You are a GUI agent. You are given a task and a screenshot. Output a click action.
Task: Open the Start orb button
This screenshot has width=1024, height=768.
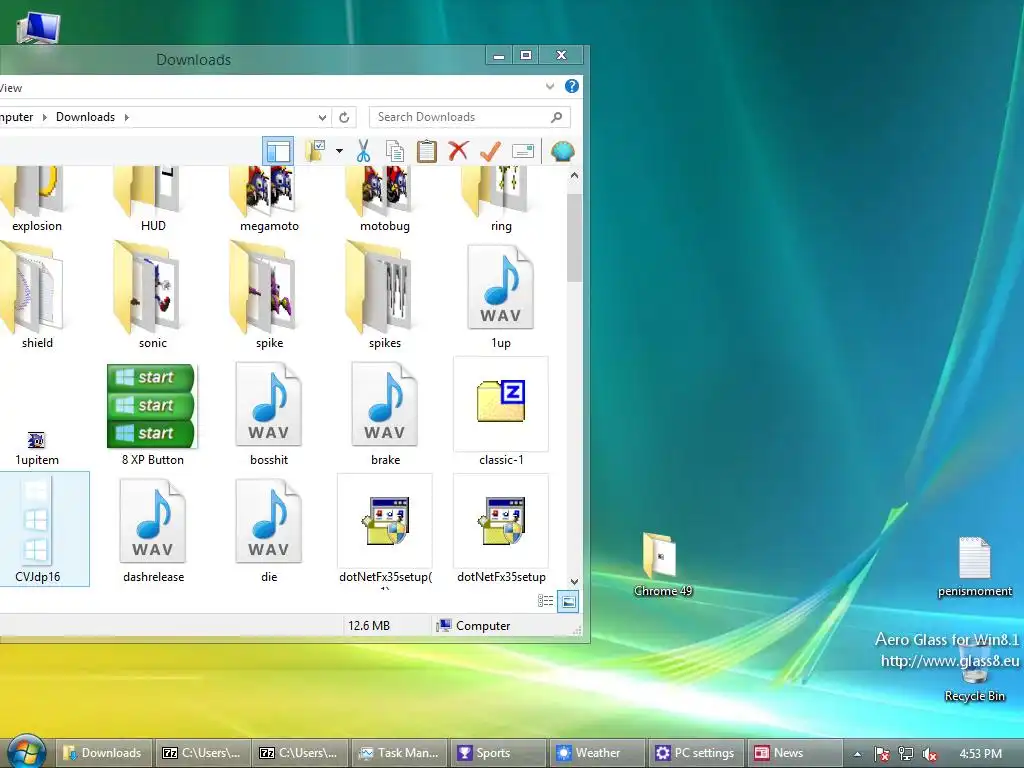(25, 752)
